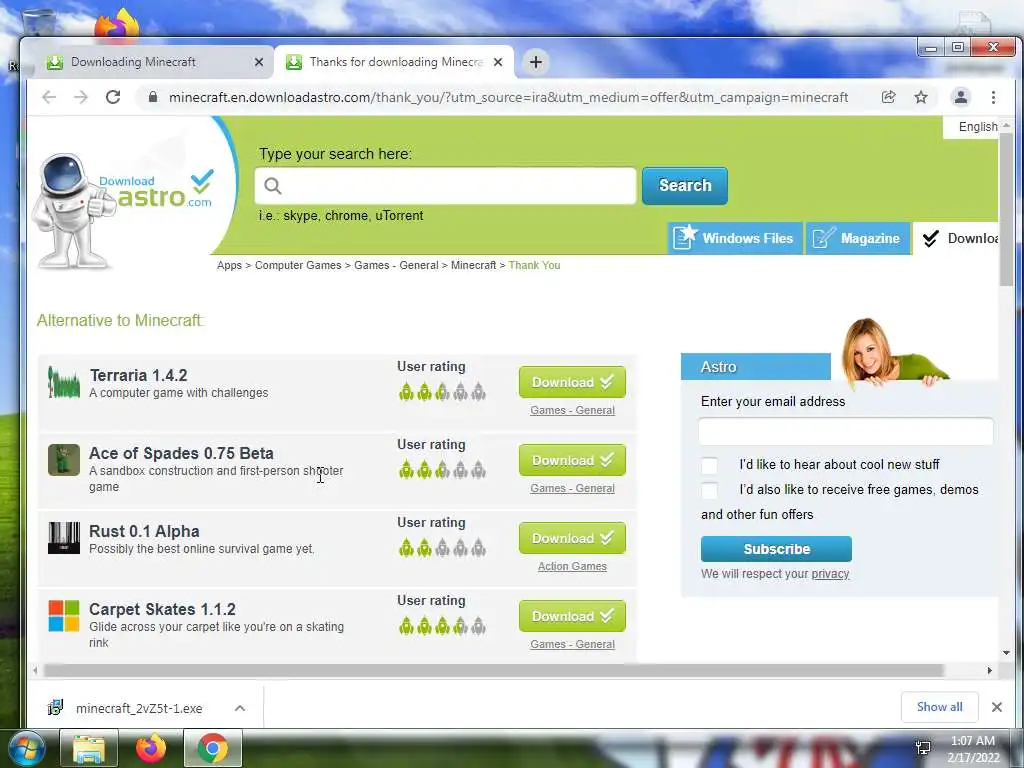
Task: Check 'I'd like to hear about cool new stuff'
Action: [x=709, y=465]
